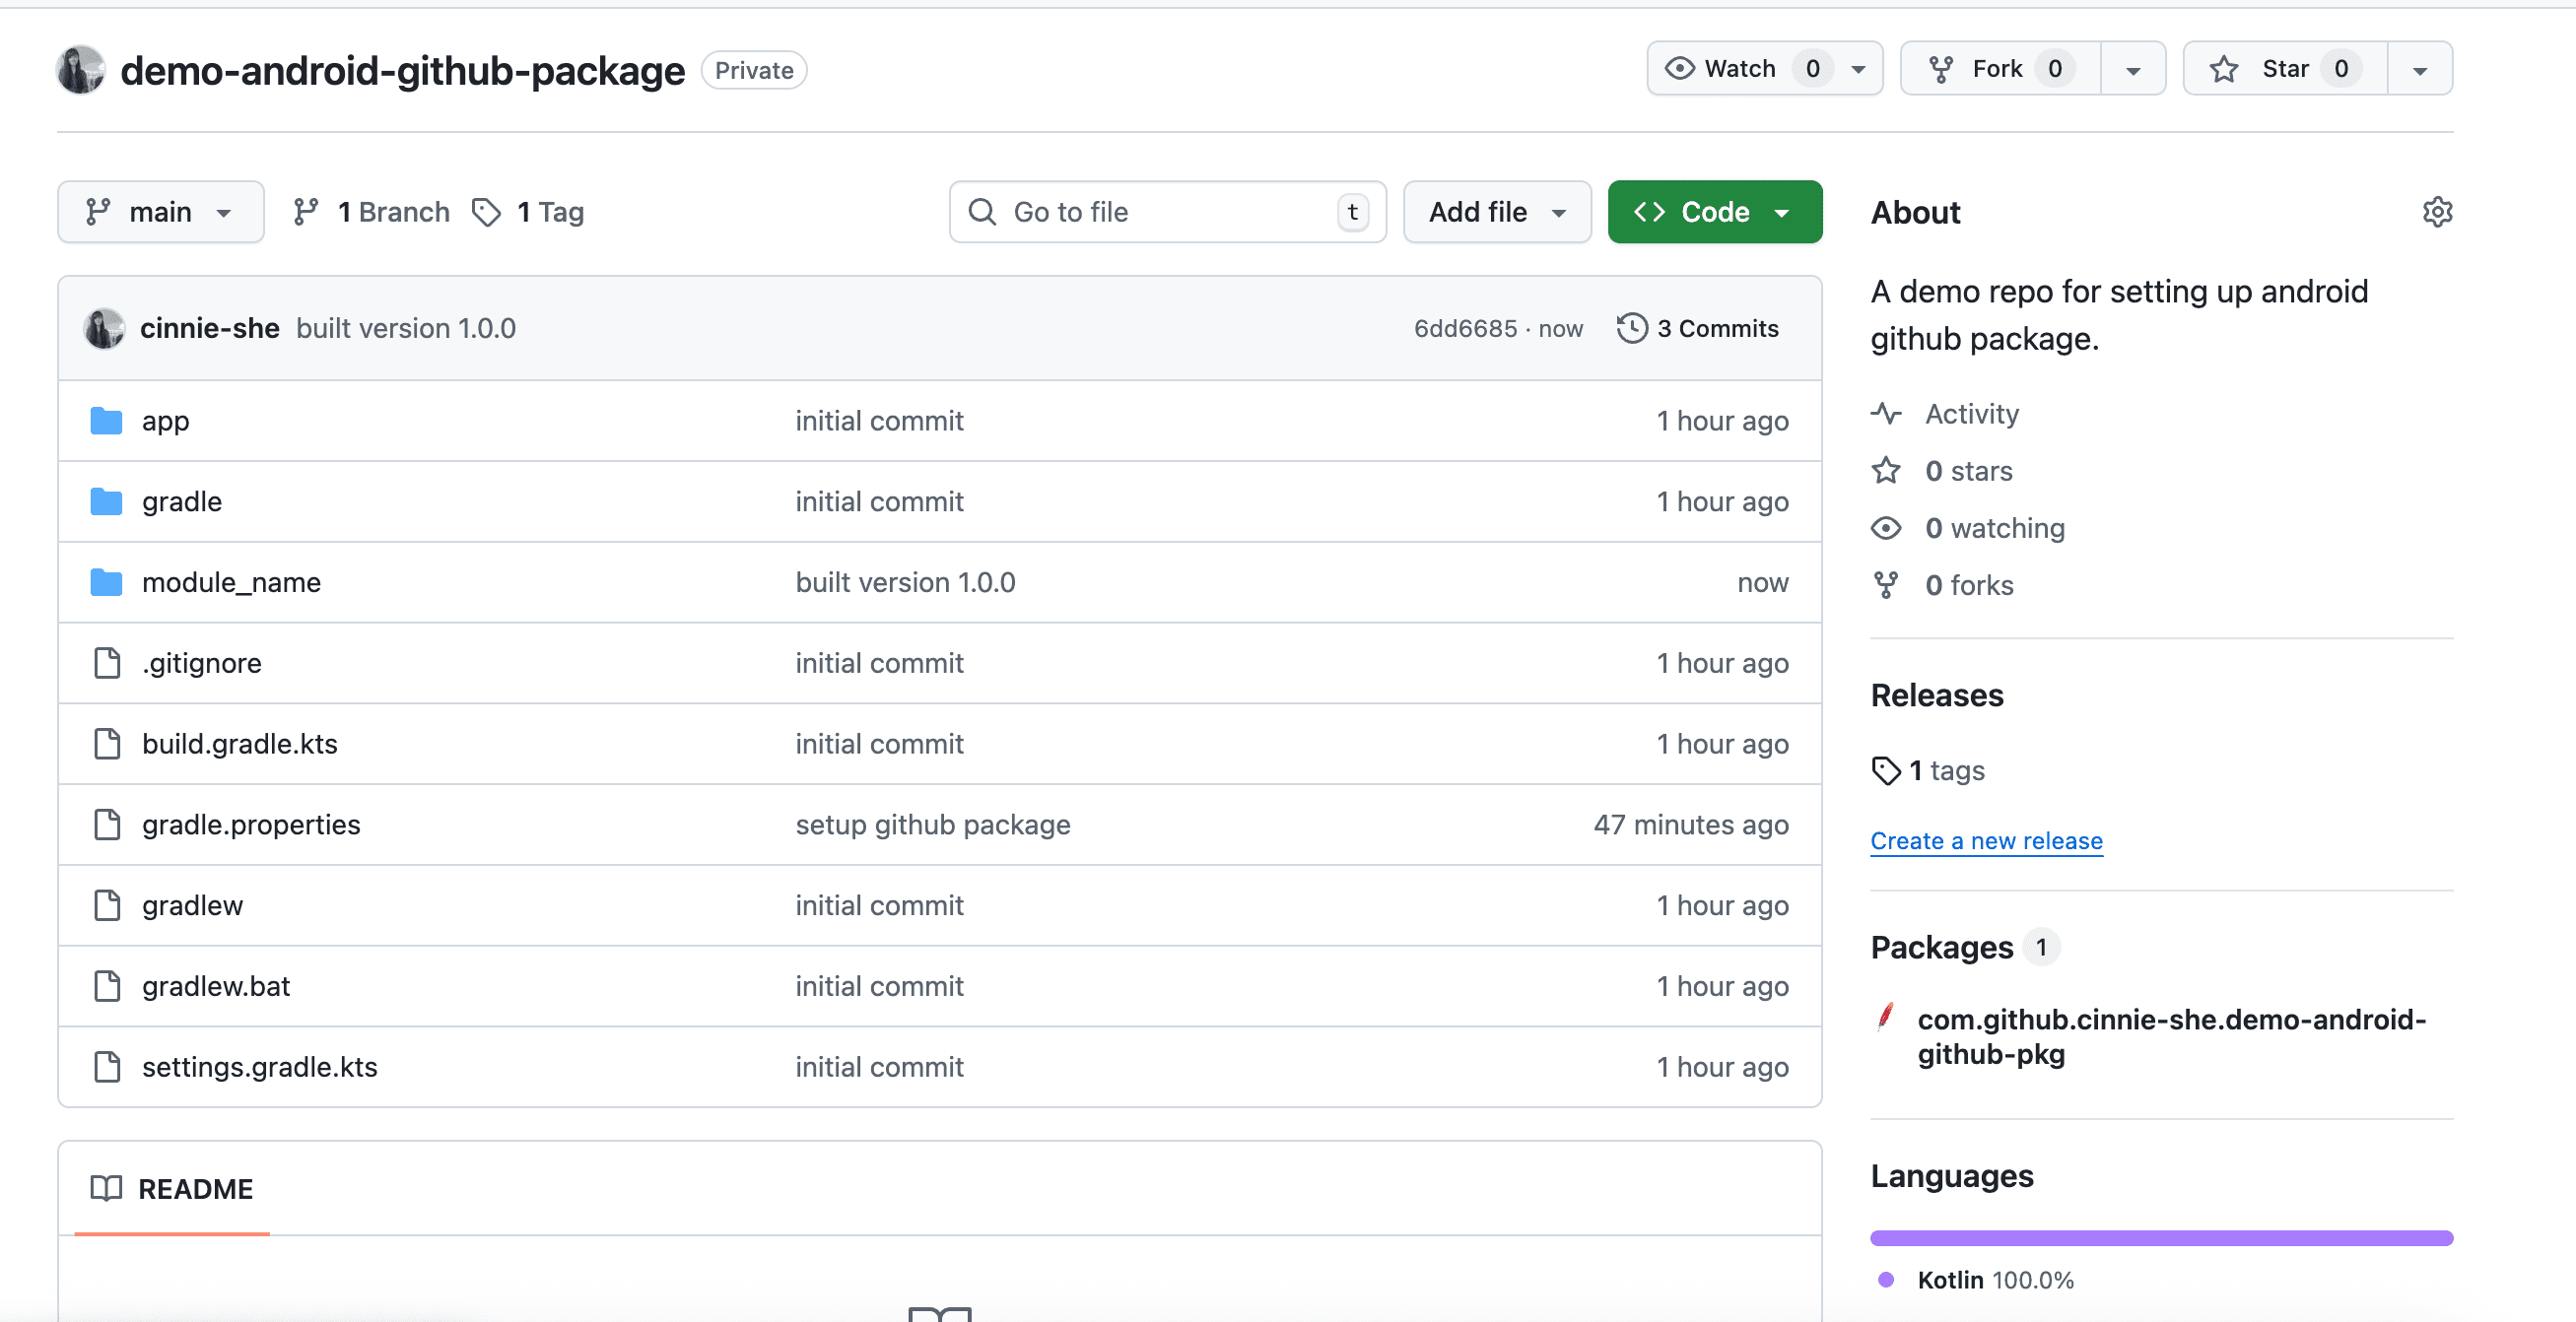
Task: Create a new release
Action: point(1986,841)
